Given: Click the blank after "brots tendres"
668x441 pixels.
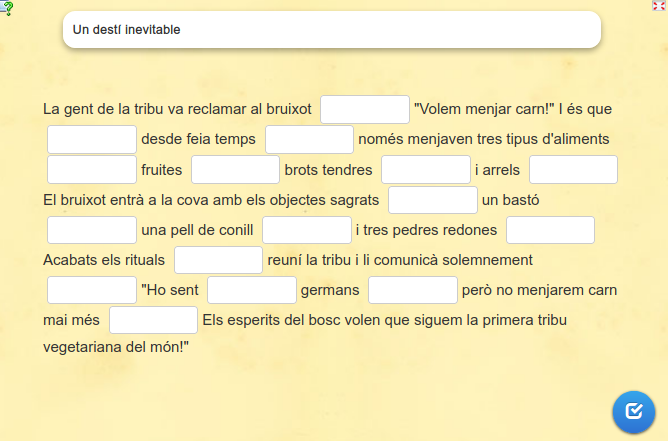Looking at the screenshot, I should point(425,170).
